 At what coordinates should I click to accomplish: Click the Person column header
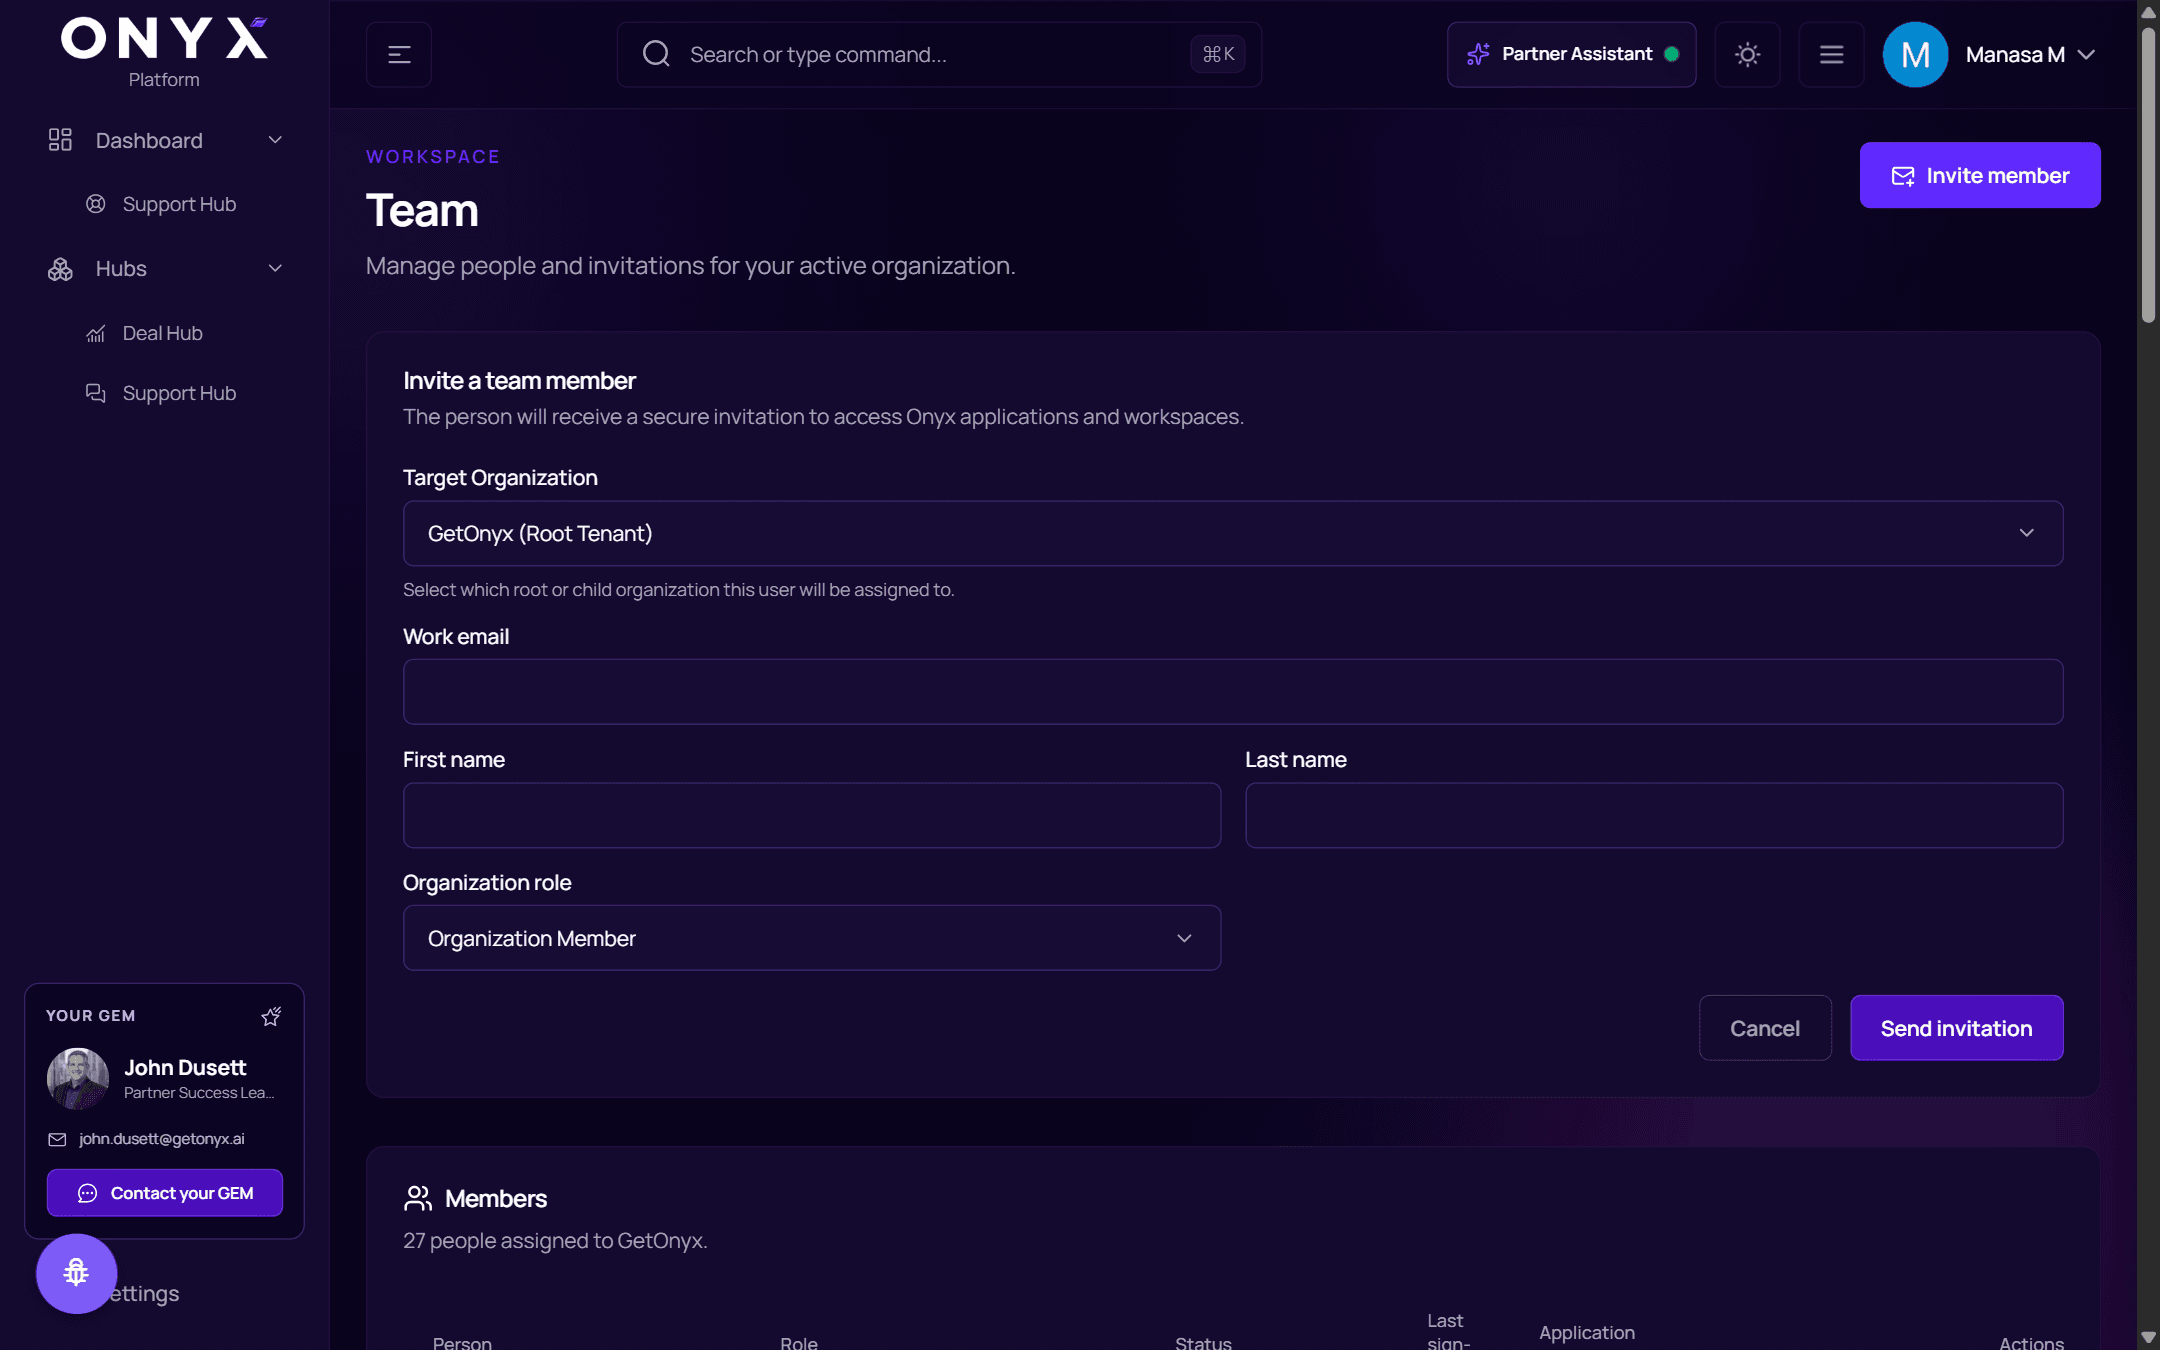coord(462,1342)
